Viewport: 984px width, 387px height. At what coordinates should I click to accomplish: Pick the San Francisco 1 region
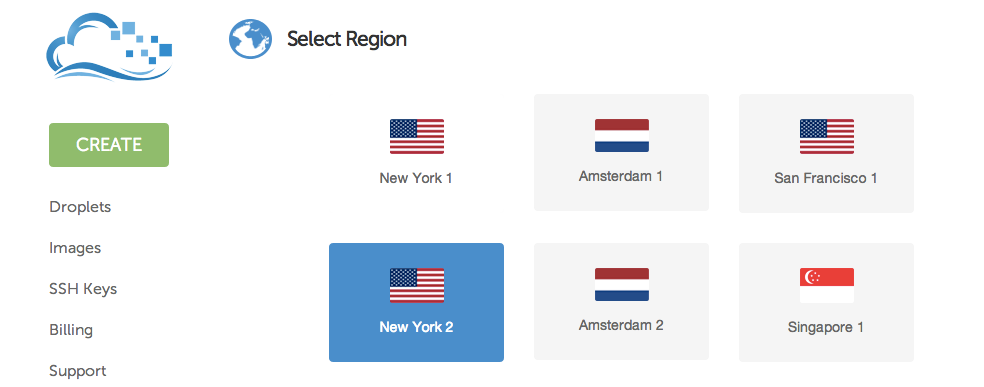point(826,153)
